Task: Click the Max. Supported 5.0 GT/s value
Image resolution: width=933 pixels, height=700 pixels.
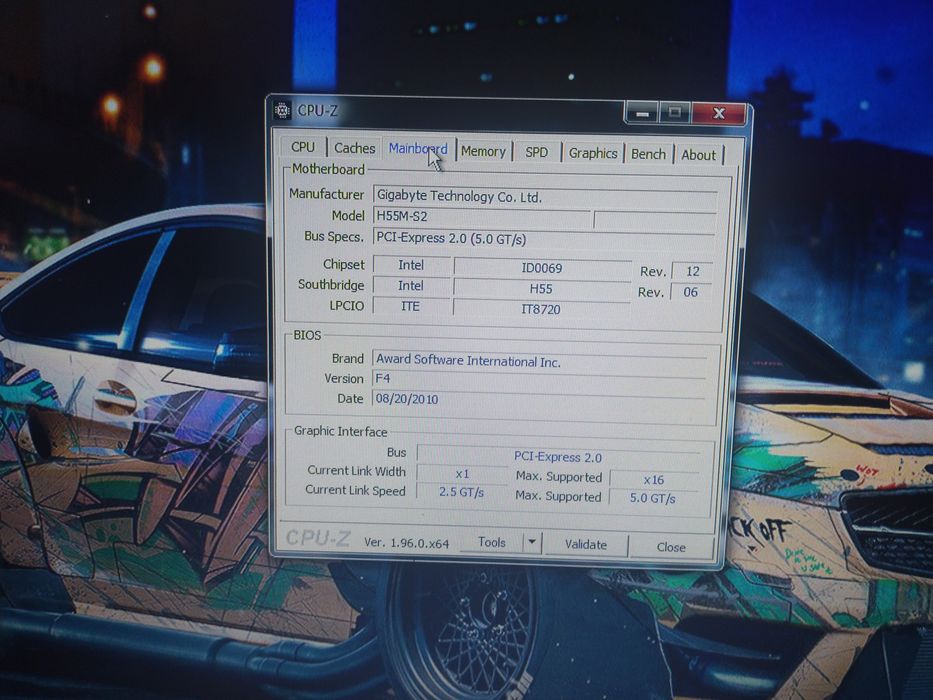Action: pos(653,498)
